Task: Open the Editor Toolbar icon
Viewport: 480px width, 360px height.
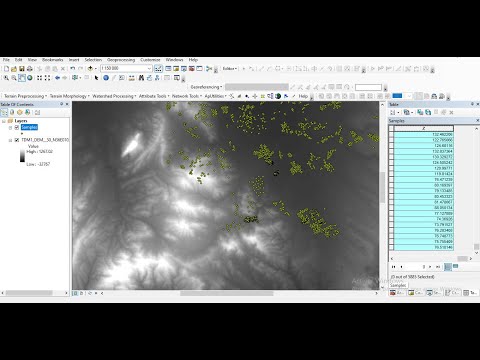Action: pyautogui.click(x=158, y=69)
